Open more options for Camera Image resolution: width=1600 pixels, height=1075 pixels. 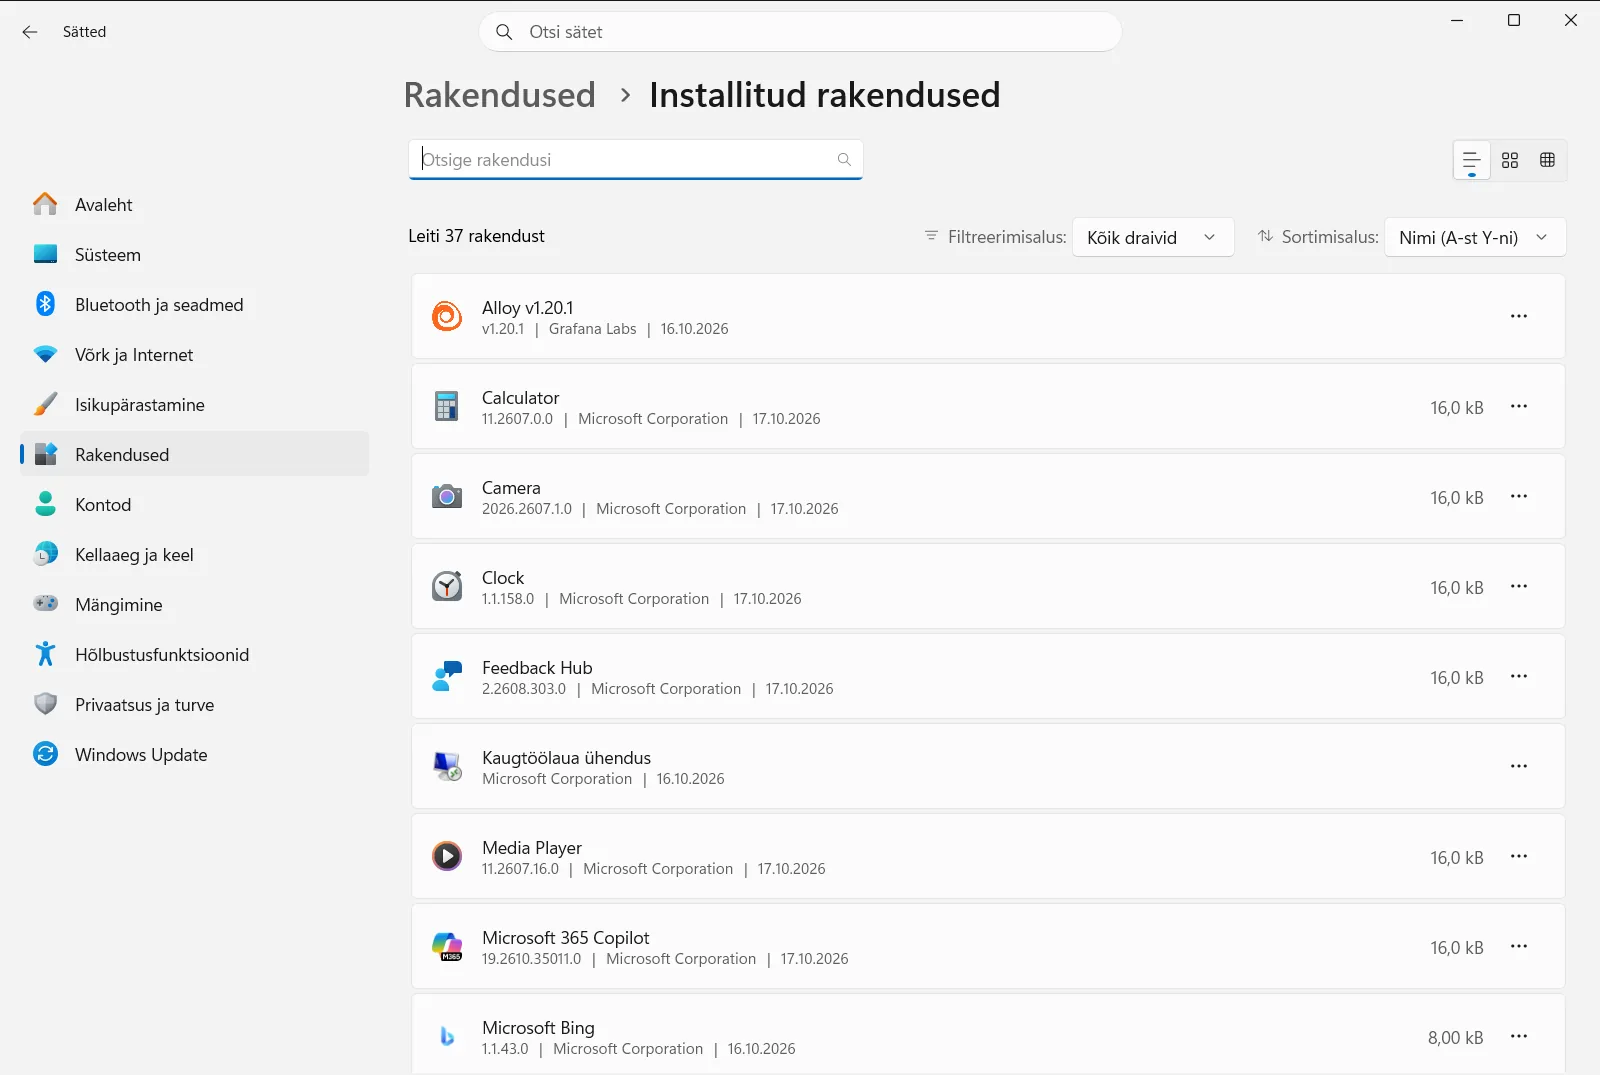click(x=1519, y=496)
